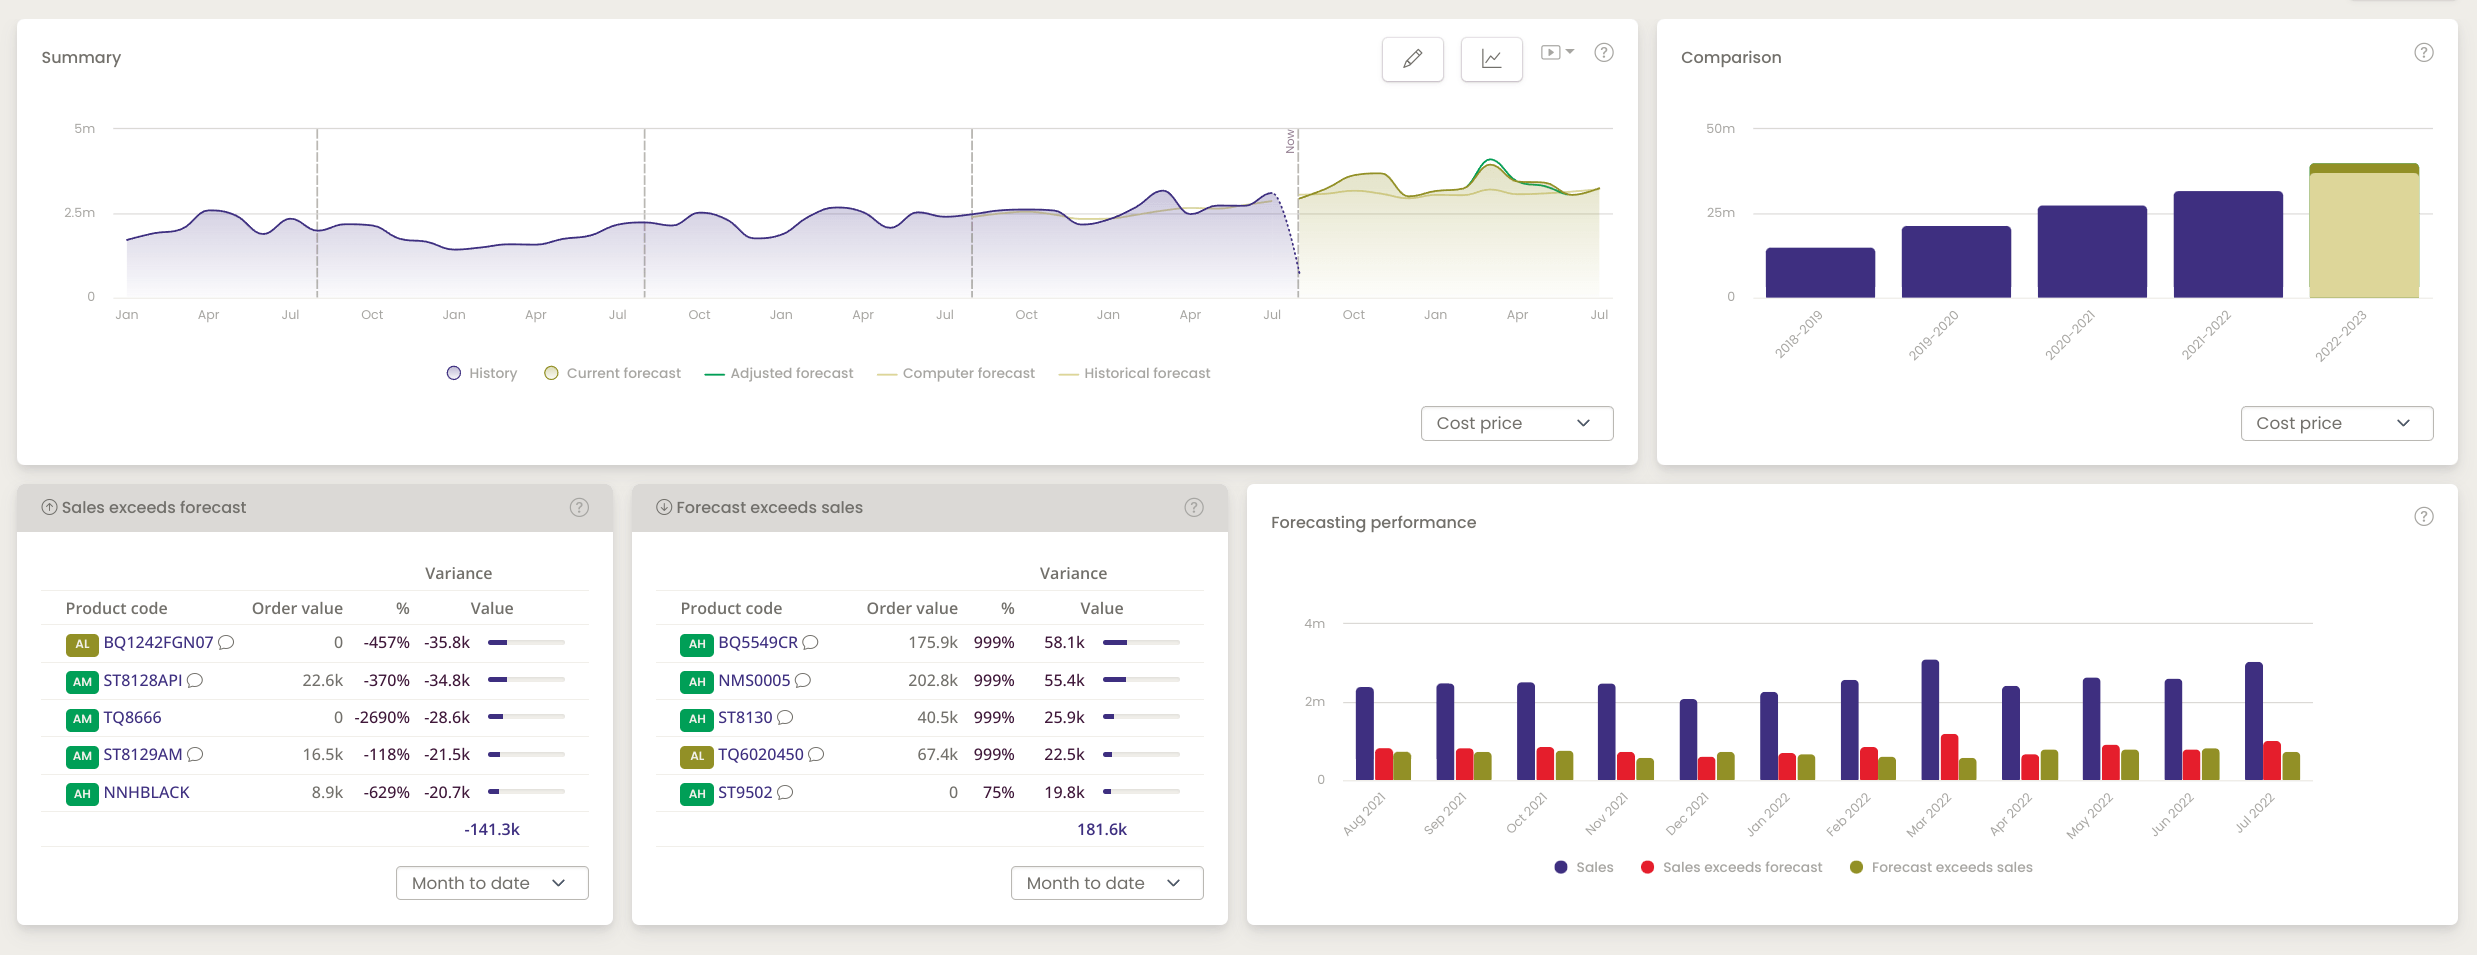Click help icon in Sales exceeds forecast
Screen dimensions: 2477x955
579,508
